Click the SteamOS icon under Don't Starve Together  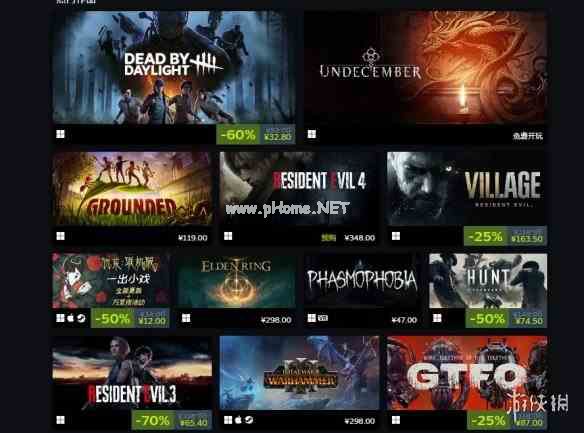[x=81, y=318]
